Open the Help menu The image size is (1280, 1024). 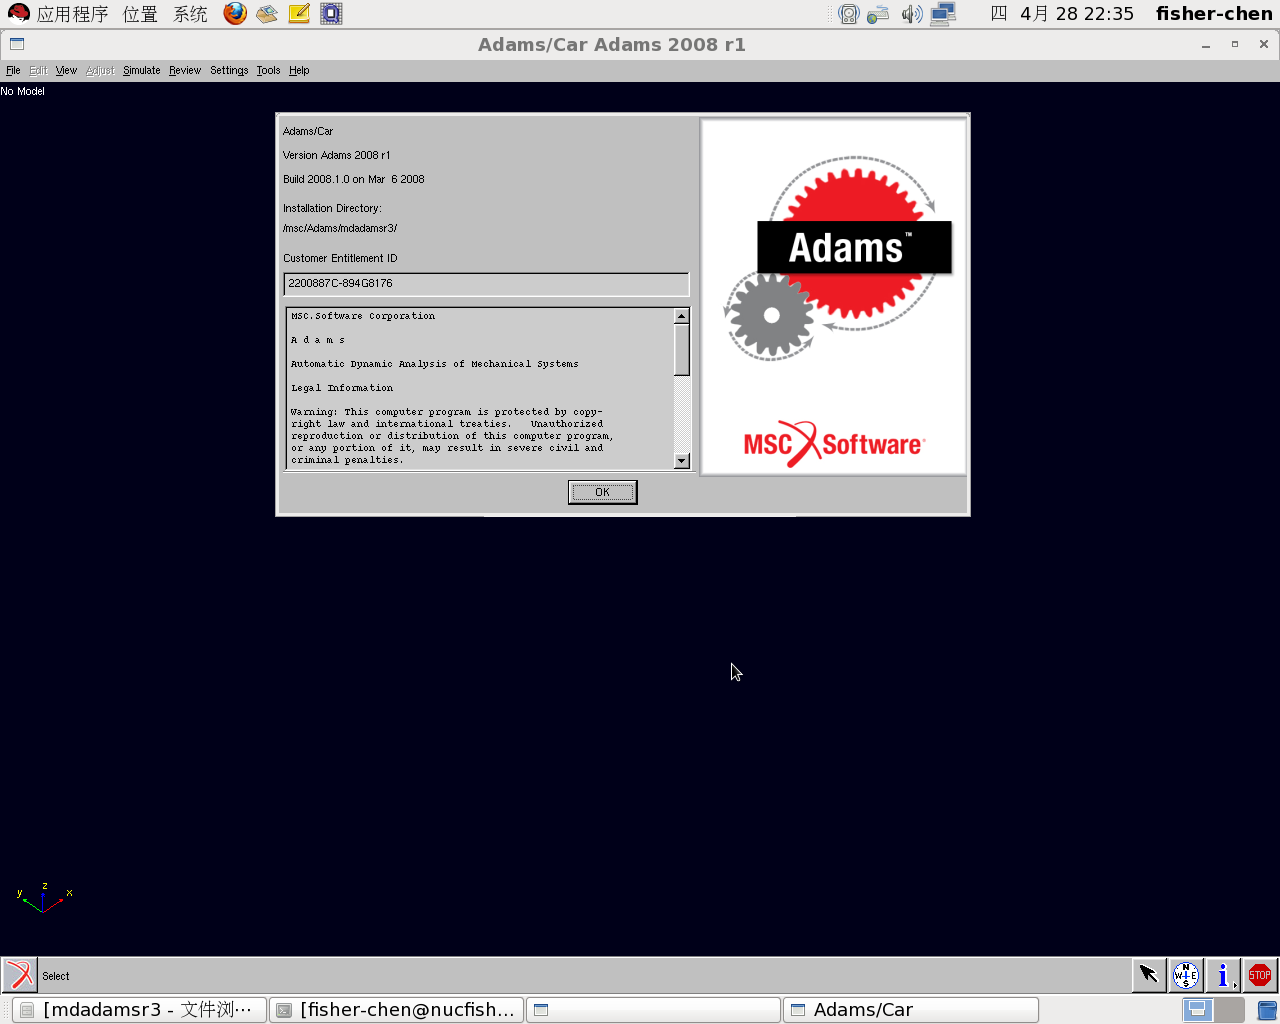pyautogui.click(x=299, y=70)
